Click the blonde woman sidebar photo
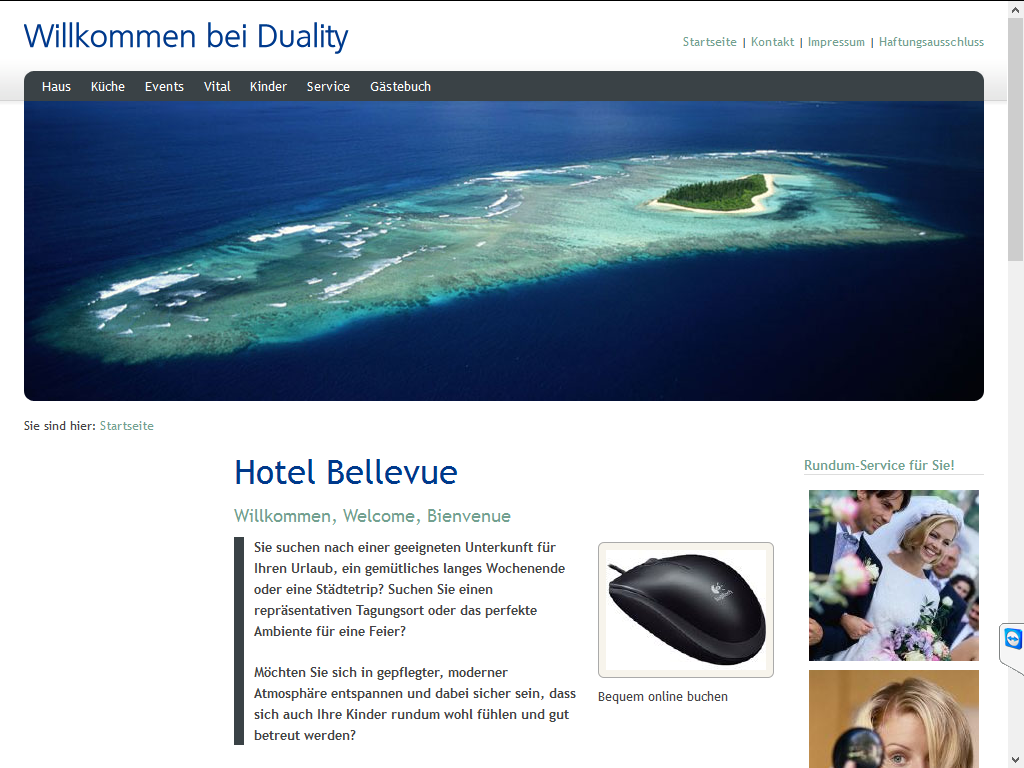 click(x=893, y=719)
